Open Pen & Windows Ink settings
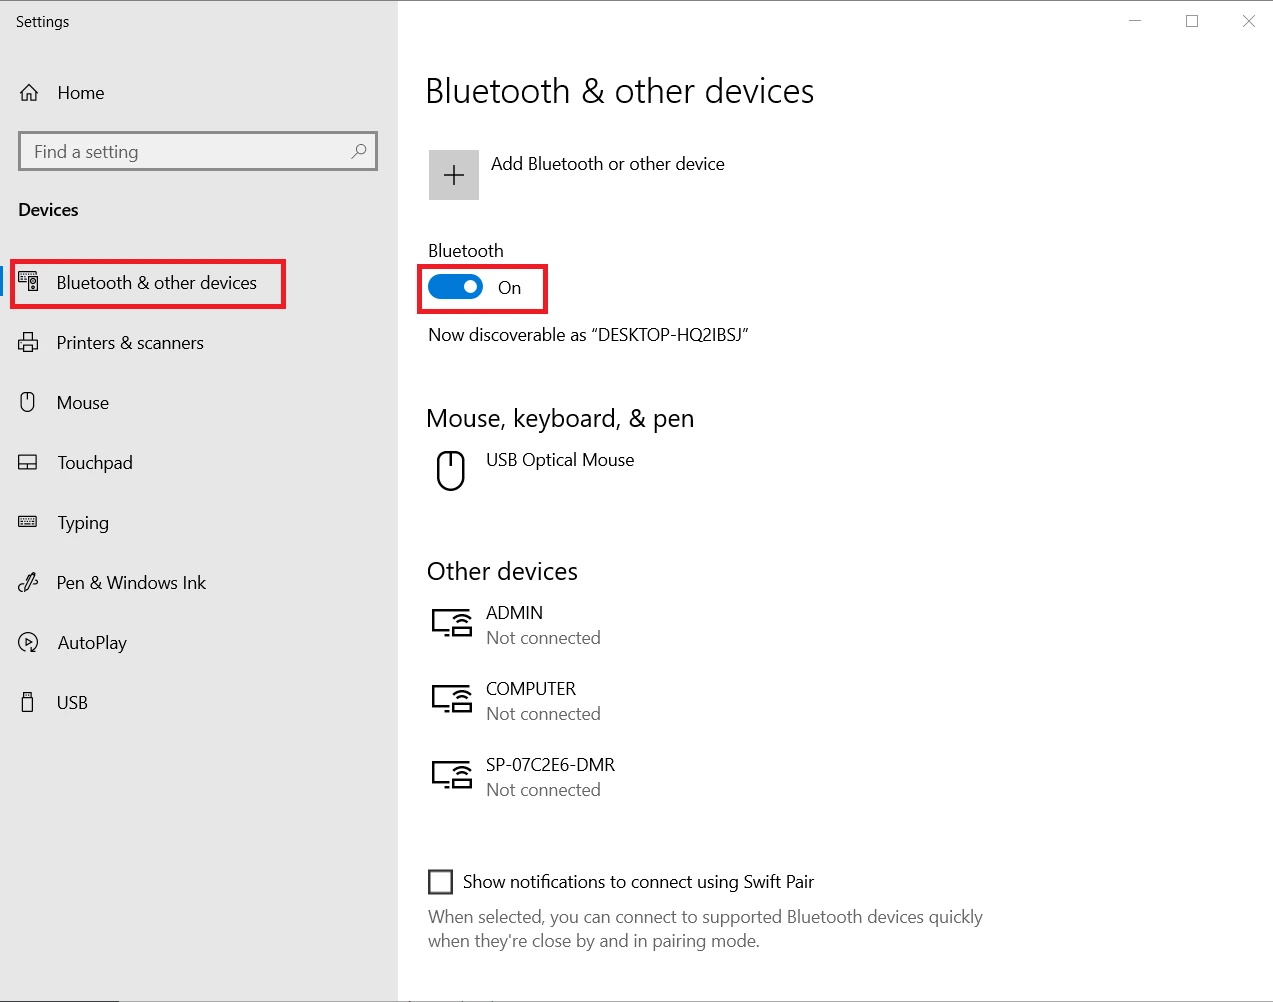Screen dimensions: 1273x1002 (28, 582)
